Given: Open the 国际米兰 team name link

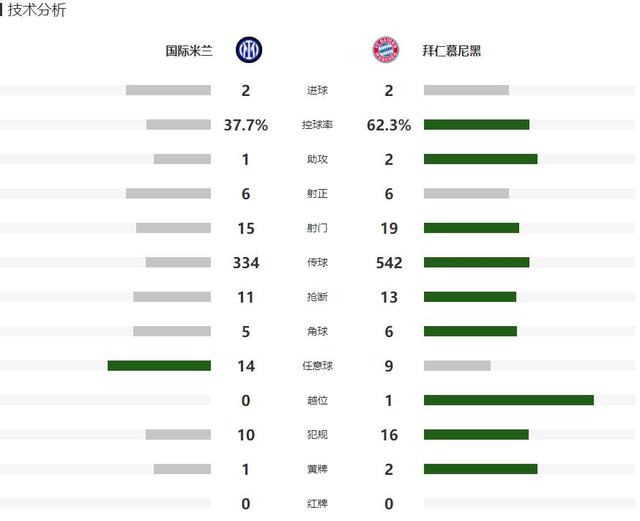Looking at the screenshot, I should (x=189, y=50).
